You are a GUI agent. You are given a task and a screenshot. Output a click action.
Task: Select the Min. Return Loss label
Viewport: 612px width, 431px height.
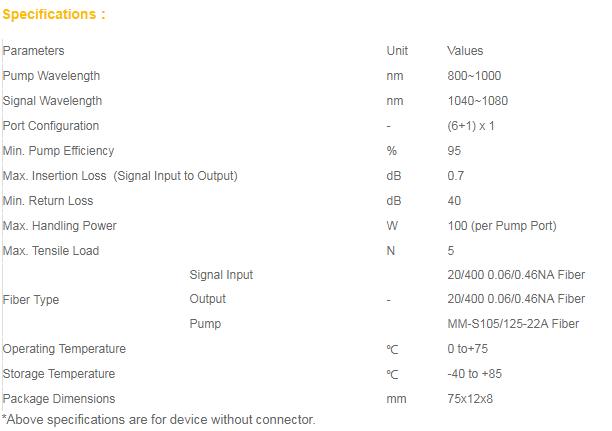pyautogui.click(x=48, y=201)
